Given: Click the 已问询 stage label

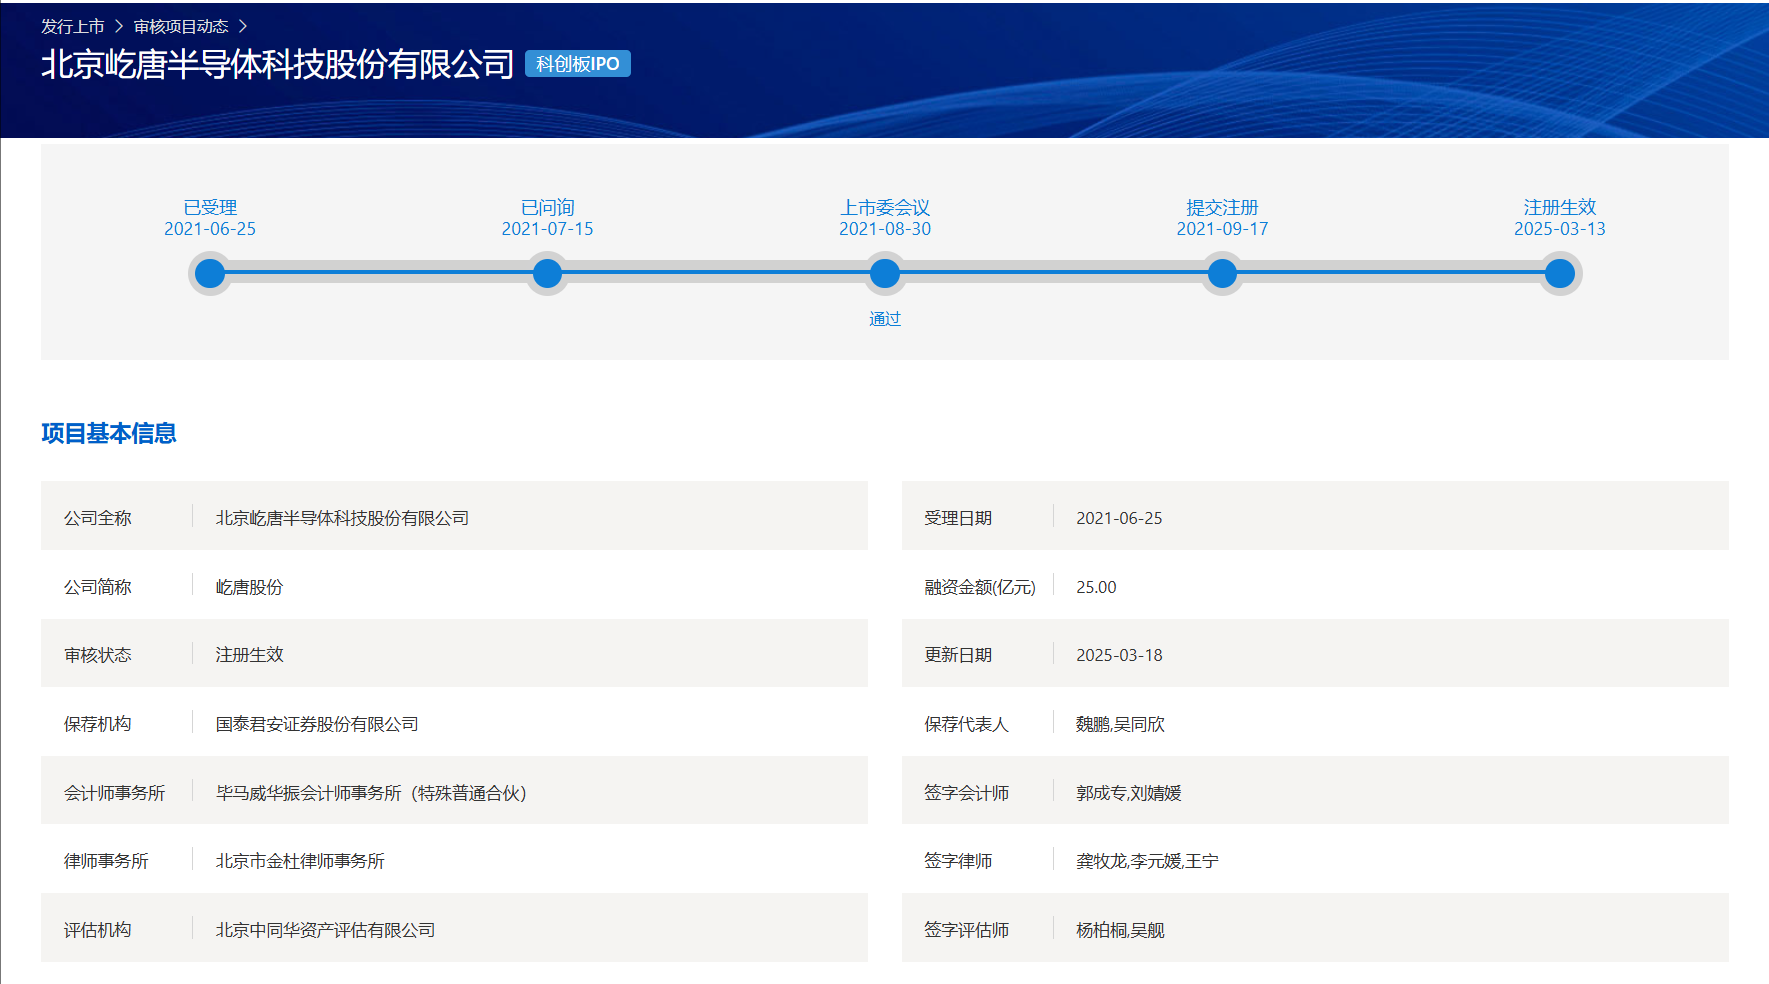Looking at the screenshot, I should [x=547, y=207].
